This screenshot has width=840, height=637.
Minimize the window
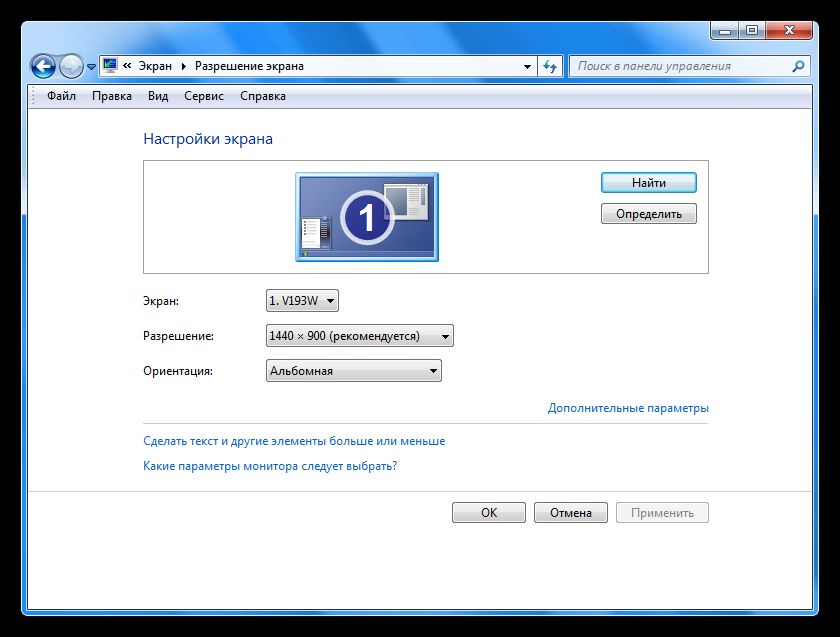pyautogui.click(x=725, y=31)
